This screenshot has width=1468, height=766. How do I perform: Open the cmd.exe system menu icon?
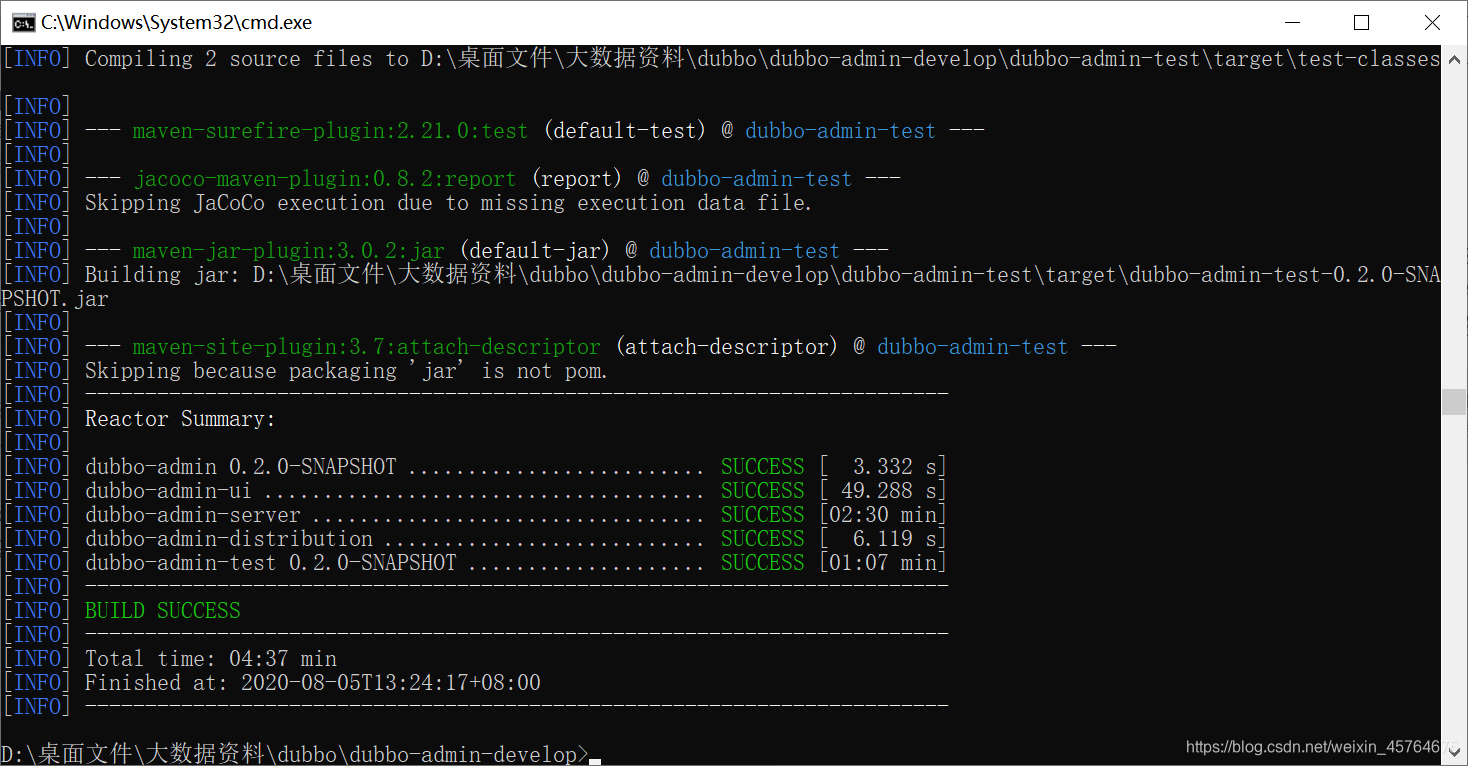[24, 22]
